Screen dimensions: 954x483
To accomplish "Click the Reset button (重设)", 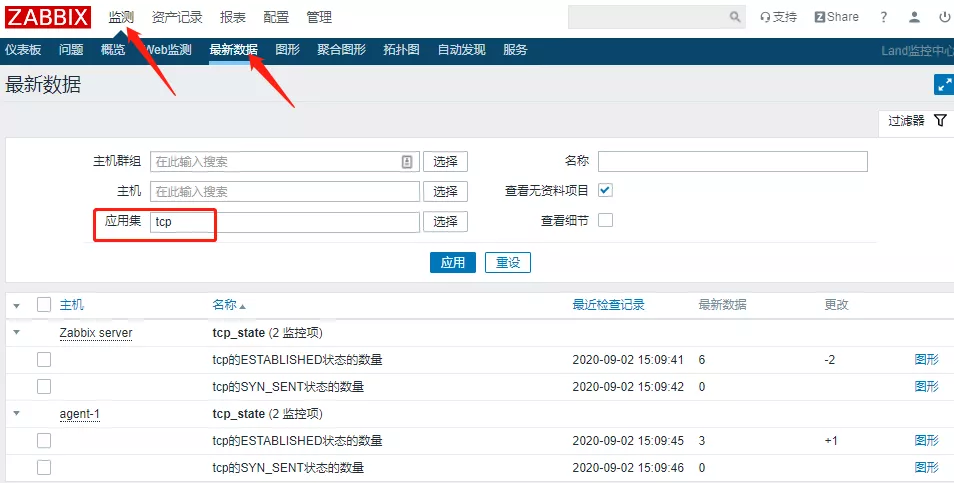I will (x=508, y=262).
